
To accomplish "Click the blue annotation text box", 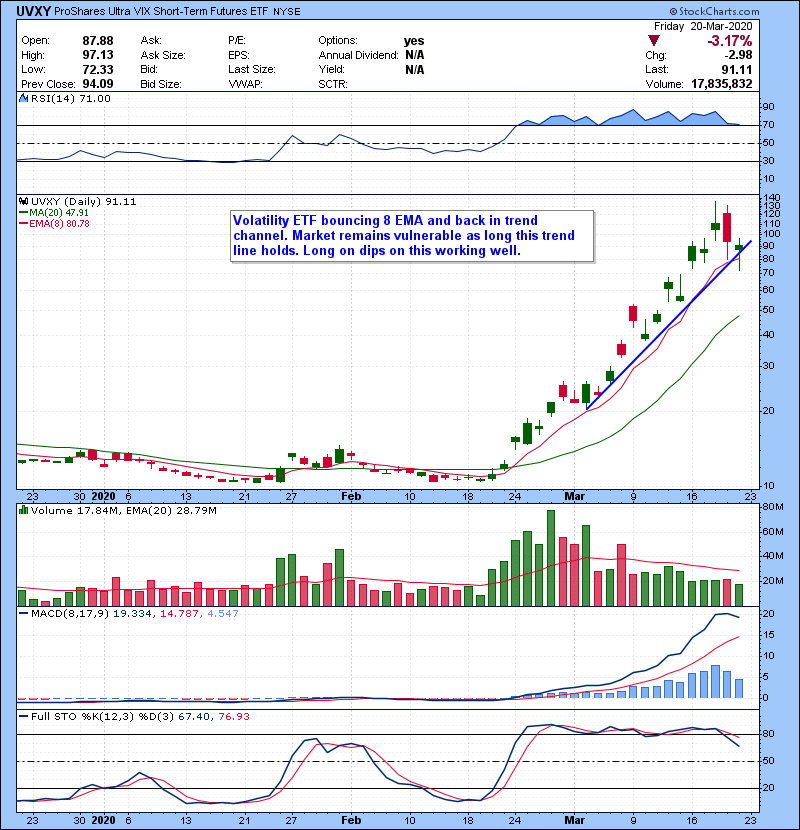I will coord(412,236).
